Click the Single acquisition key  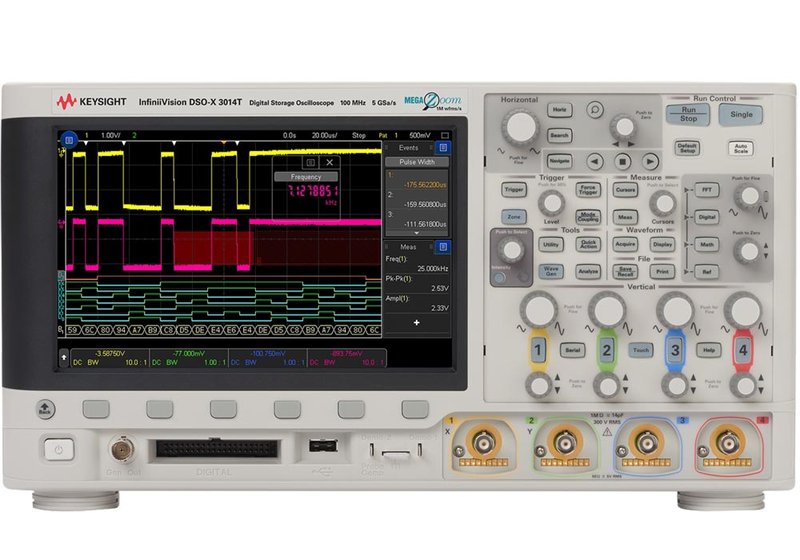click(741, 115)
